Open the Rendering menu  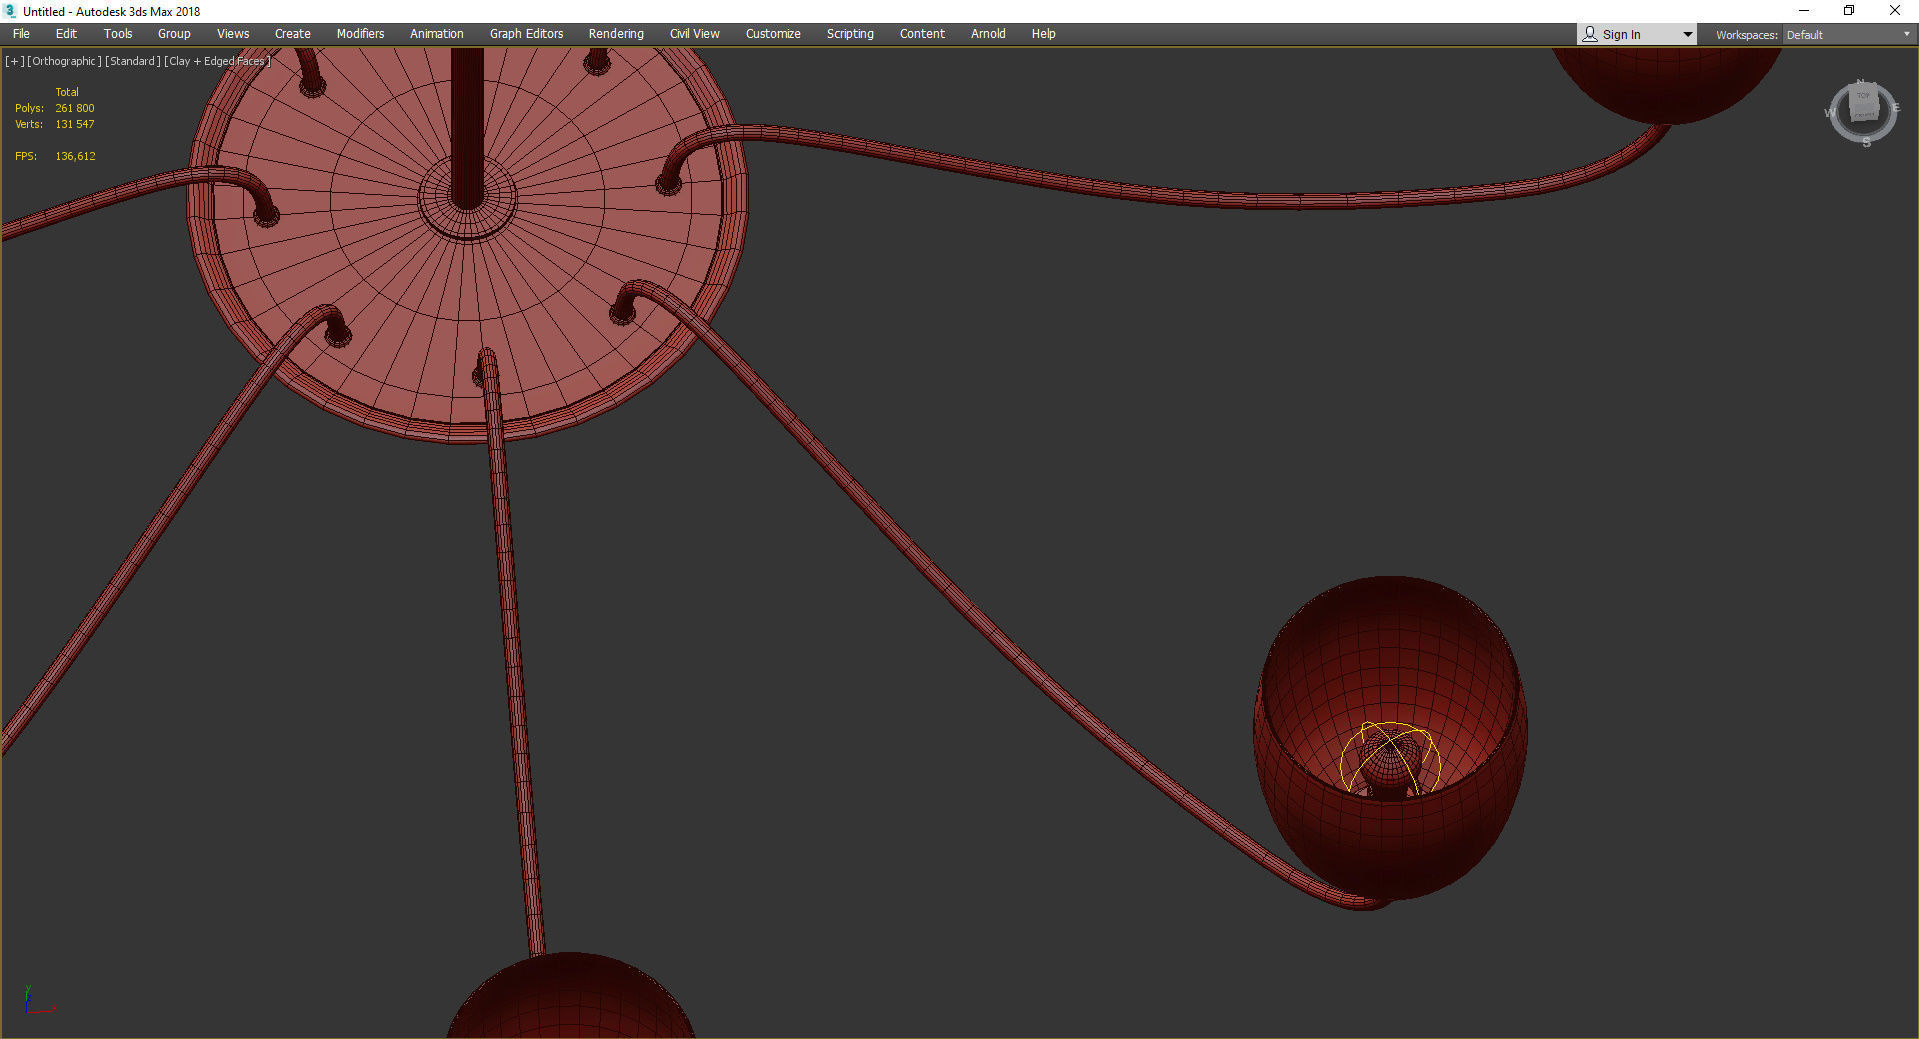pyautogui.click(x=616, y=34)
